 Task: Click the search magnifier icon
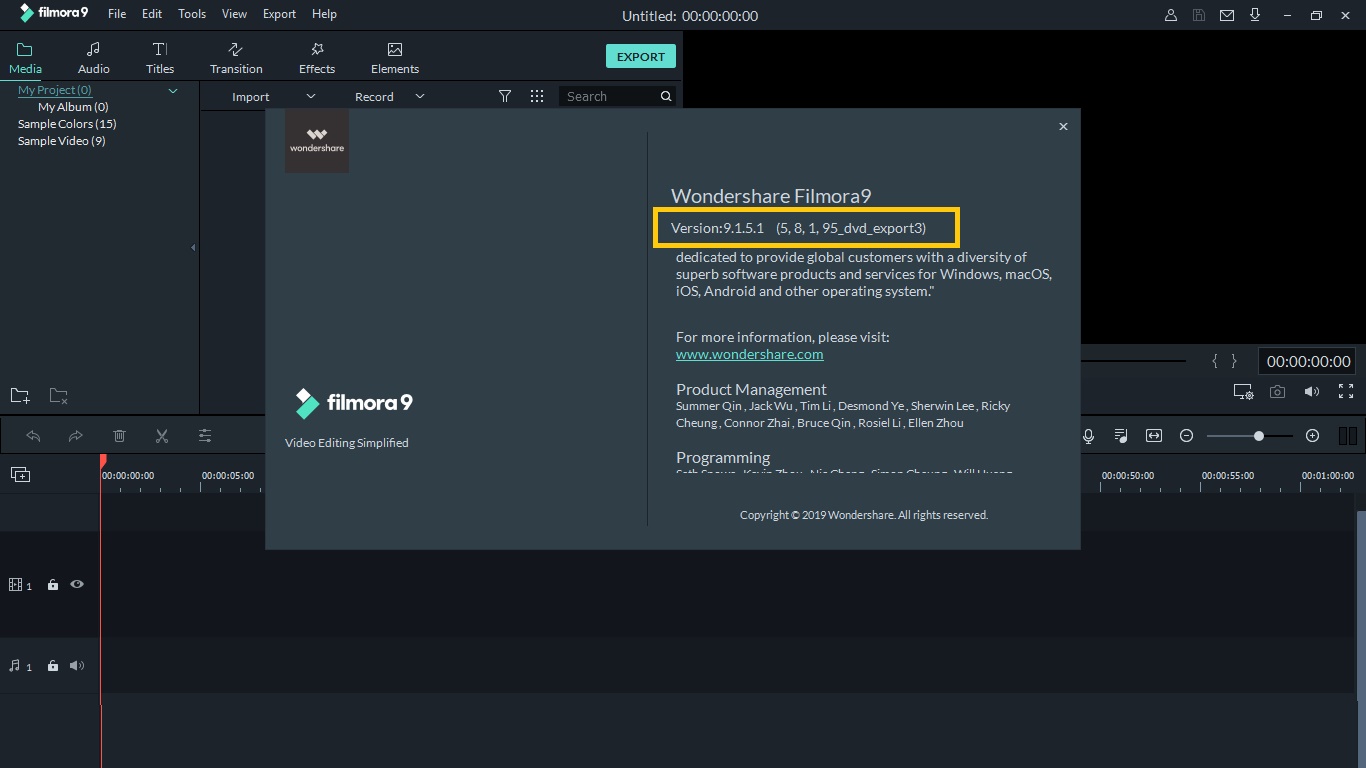pyautogui.click(x=666, y=96)
